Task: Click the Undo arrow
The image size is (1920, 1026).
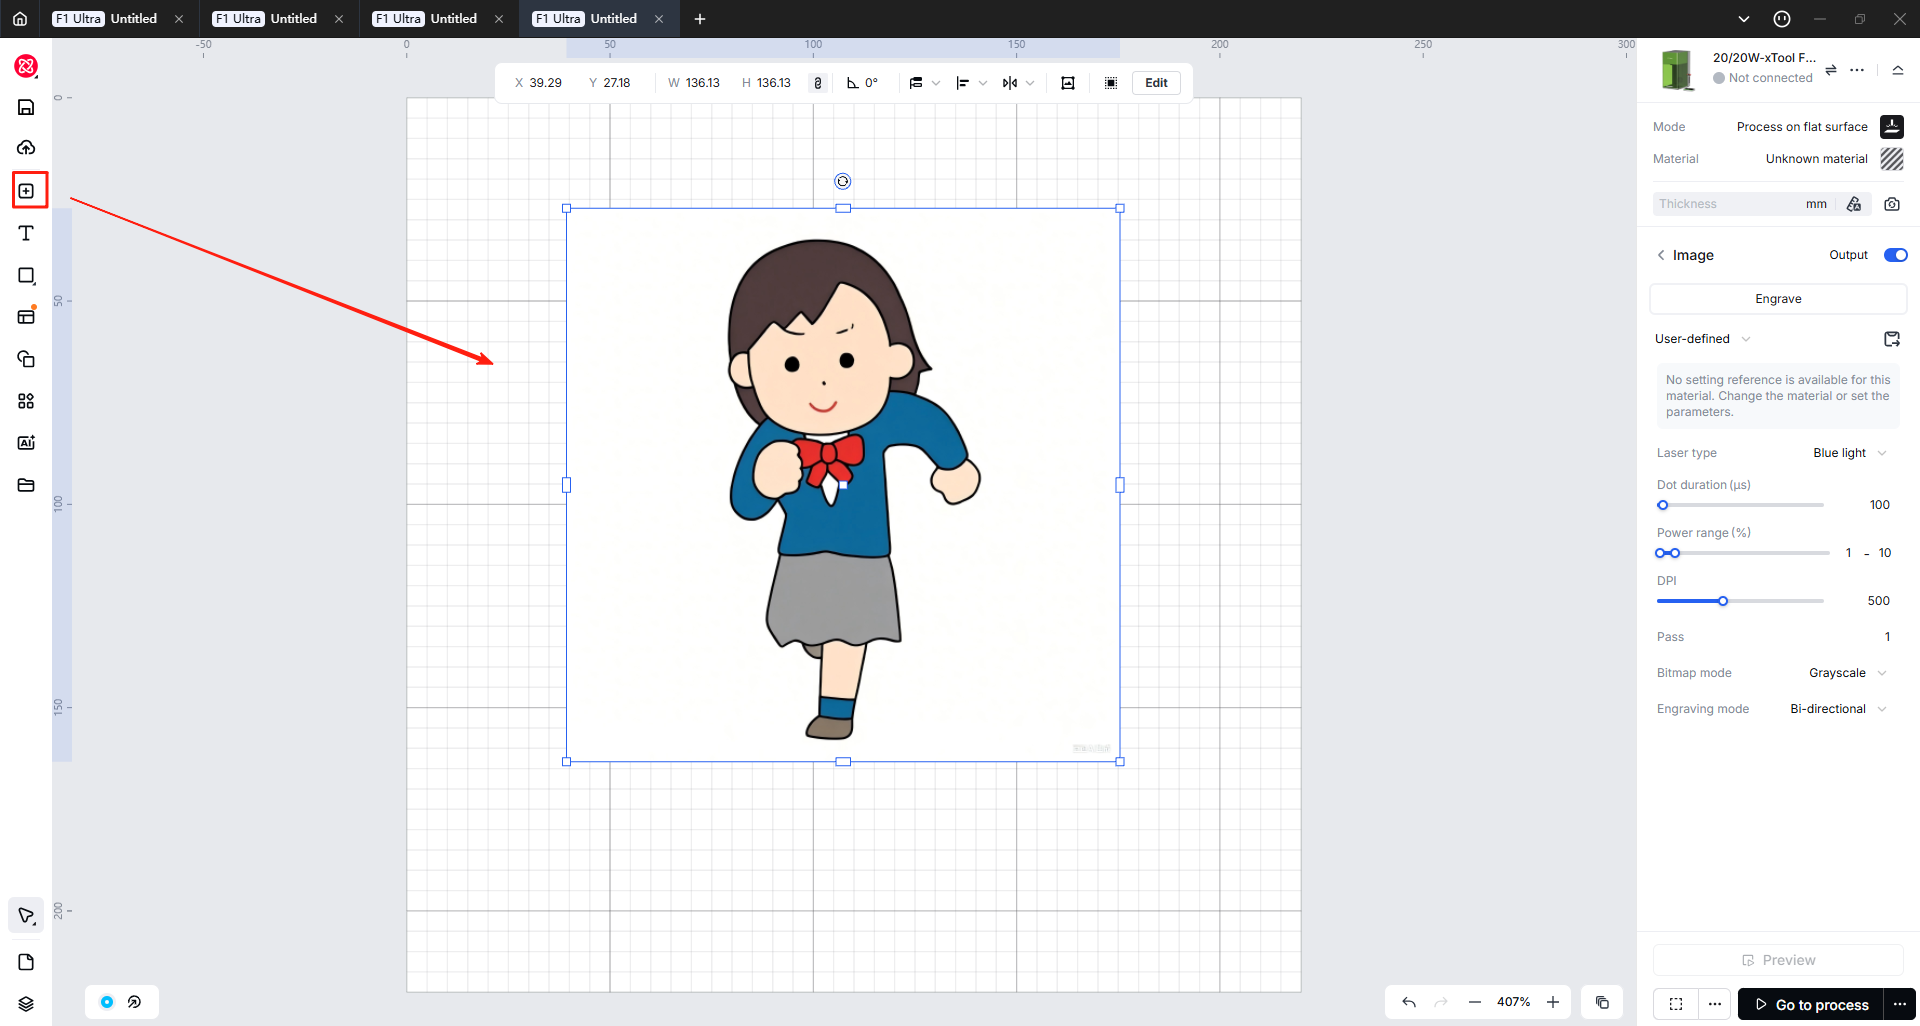Action: point(1409,1002)
